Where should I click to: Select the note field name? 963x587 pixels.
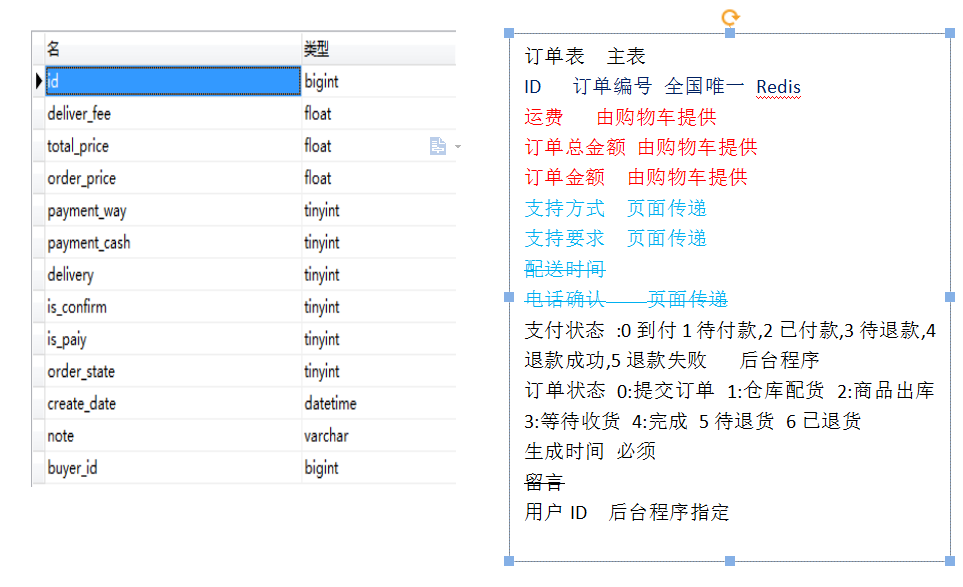tap(61, 436)
